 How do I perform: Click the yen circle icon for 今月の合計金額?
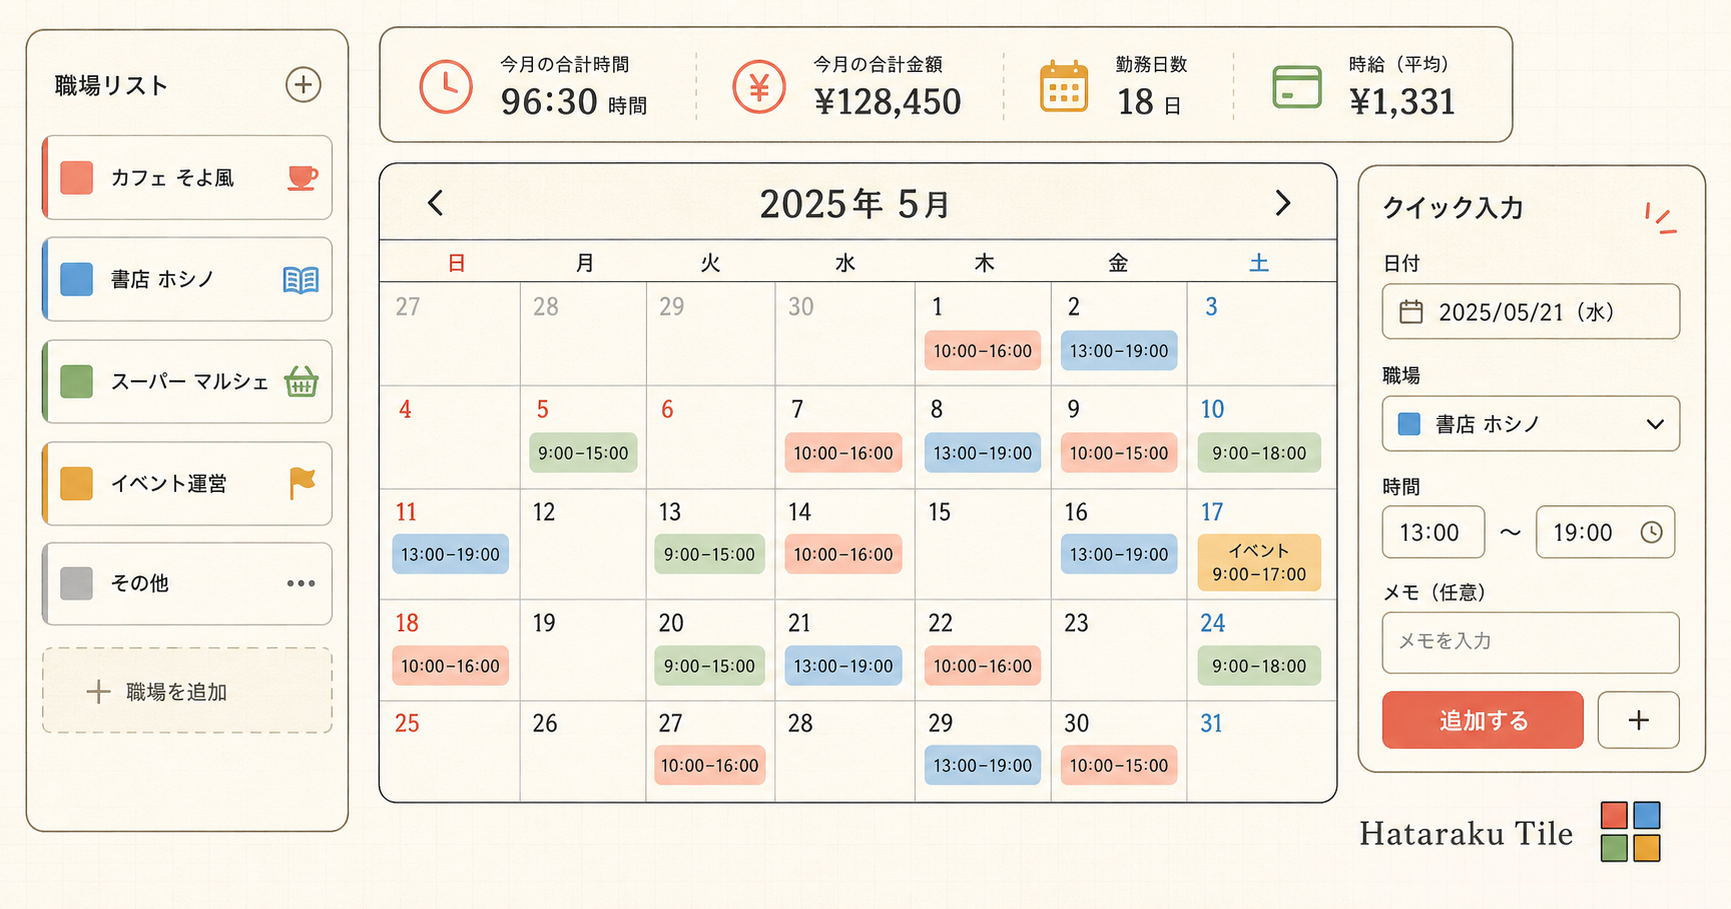click(x=759, y=87)
